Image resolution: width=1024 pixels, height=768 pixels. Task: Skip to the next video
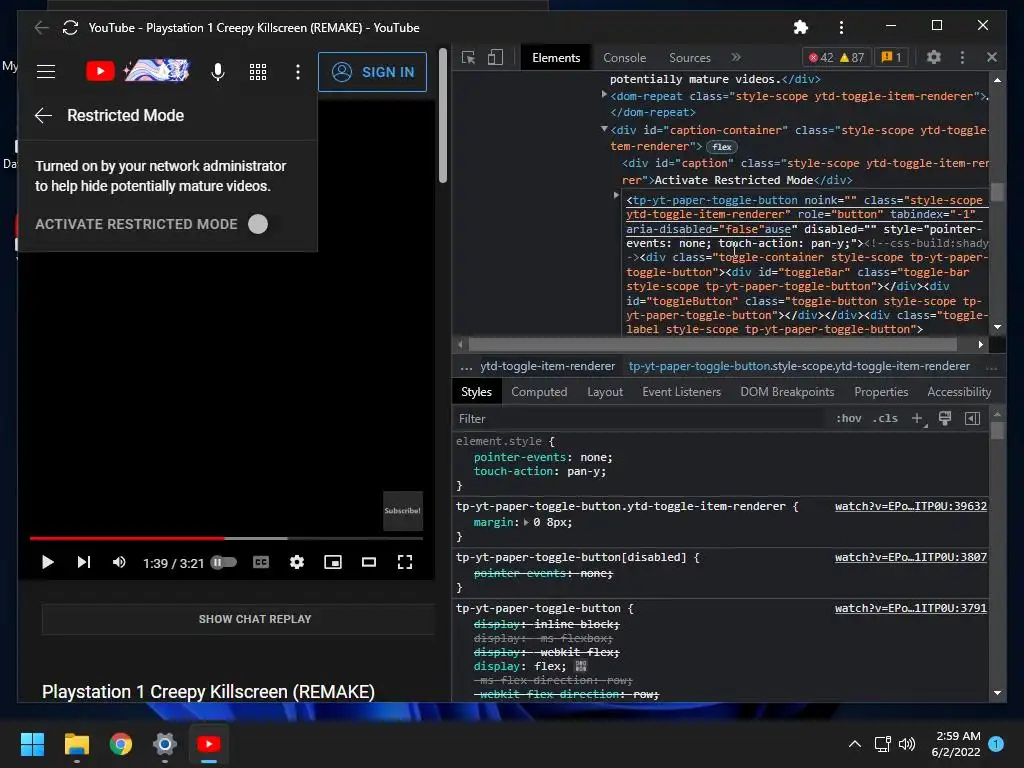coord(84,562)
